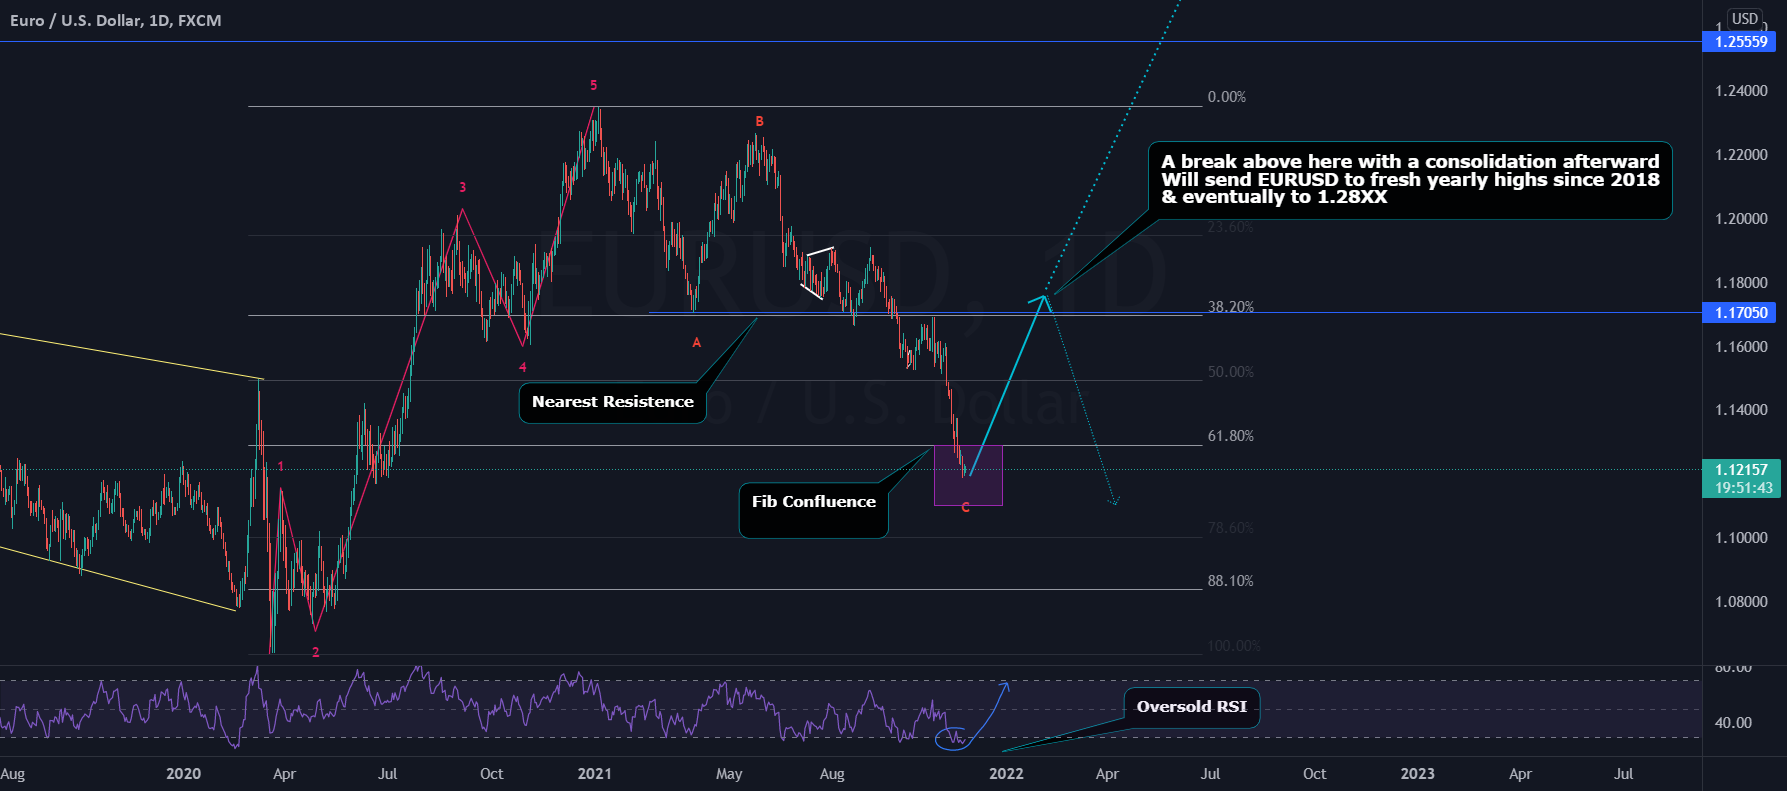The height and width of the screenshot is (791, 1787).
Task: Click the 78.60% Fibonacci level label
Action: pyautogui.click(x=1230, y=528)
